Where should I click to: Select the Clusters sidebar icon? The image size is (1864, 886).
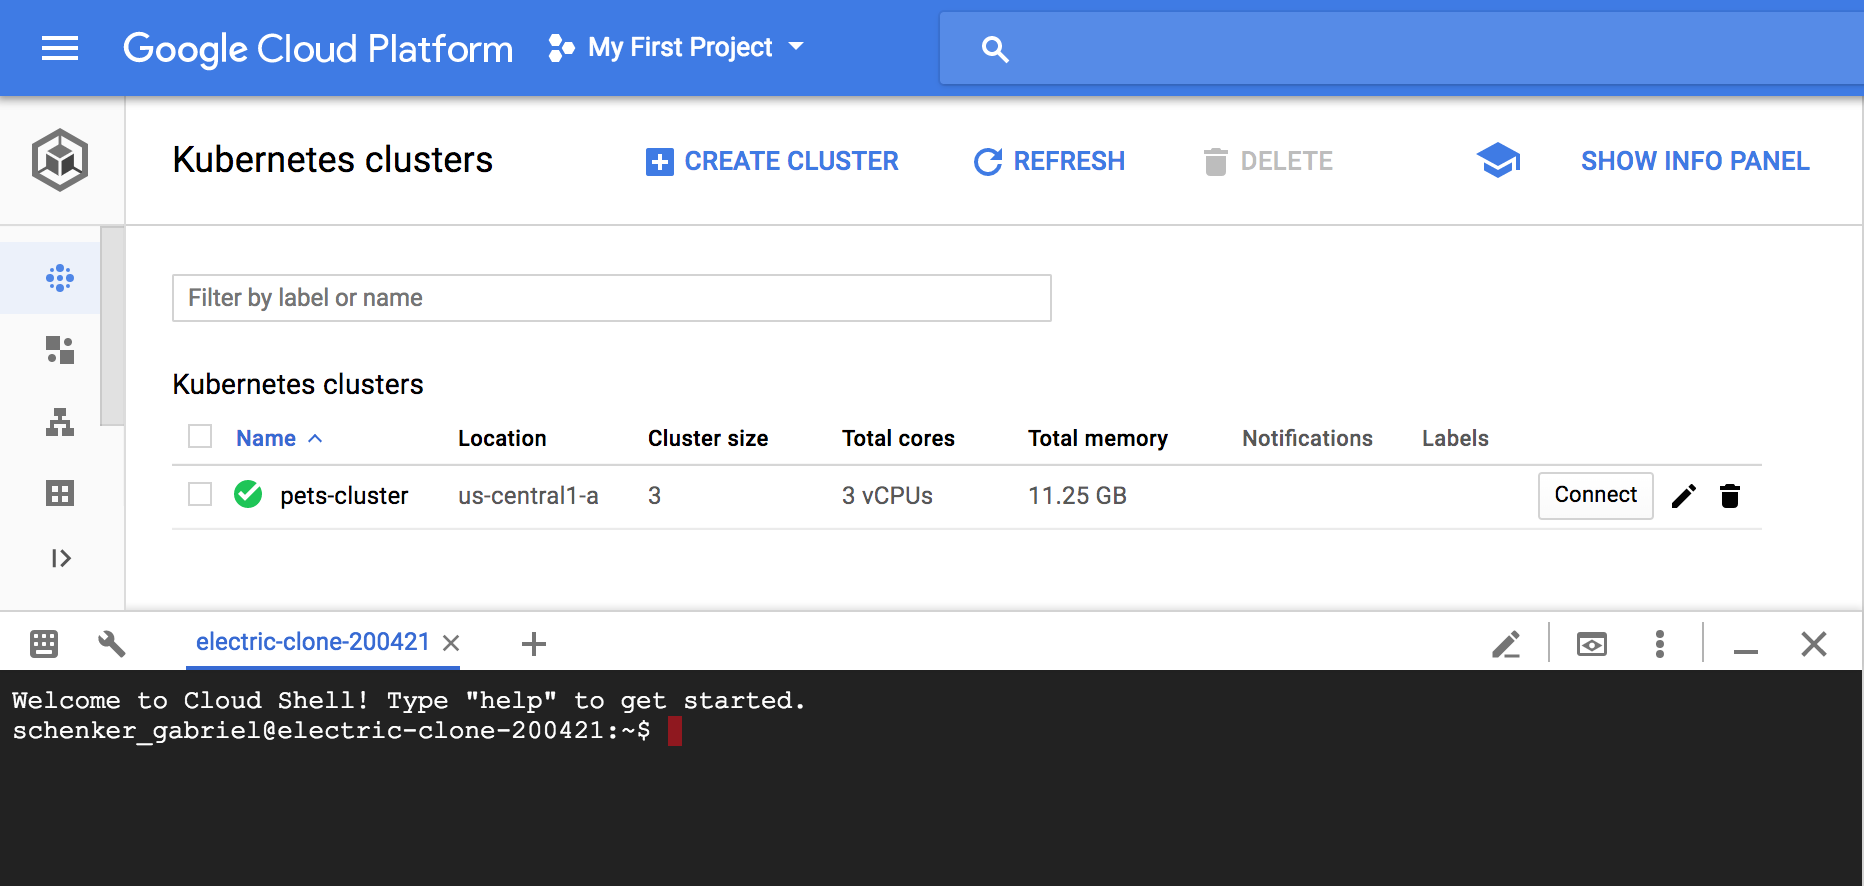60,278
